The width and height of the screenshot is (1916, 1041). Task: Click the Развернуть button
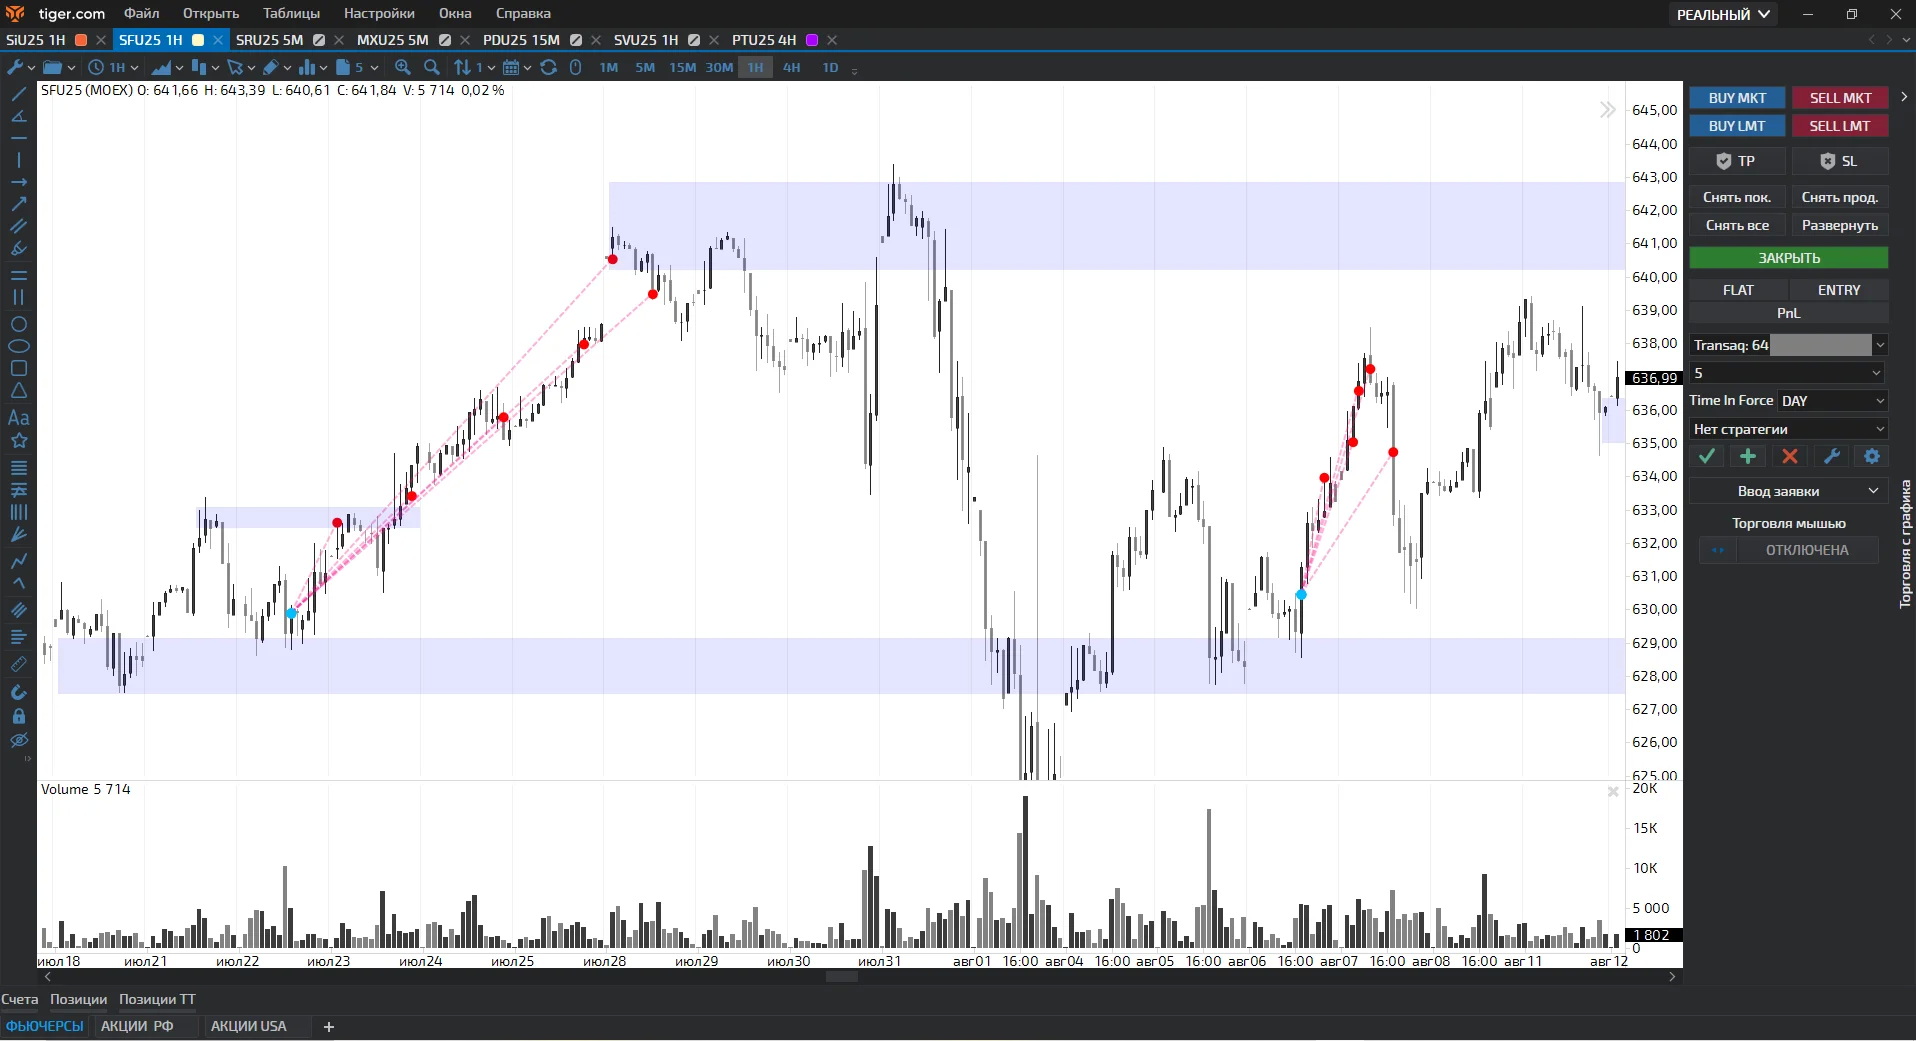pos(1840,226)
